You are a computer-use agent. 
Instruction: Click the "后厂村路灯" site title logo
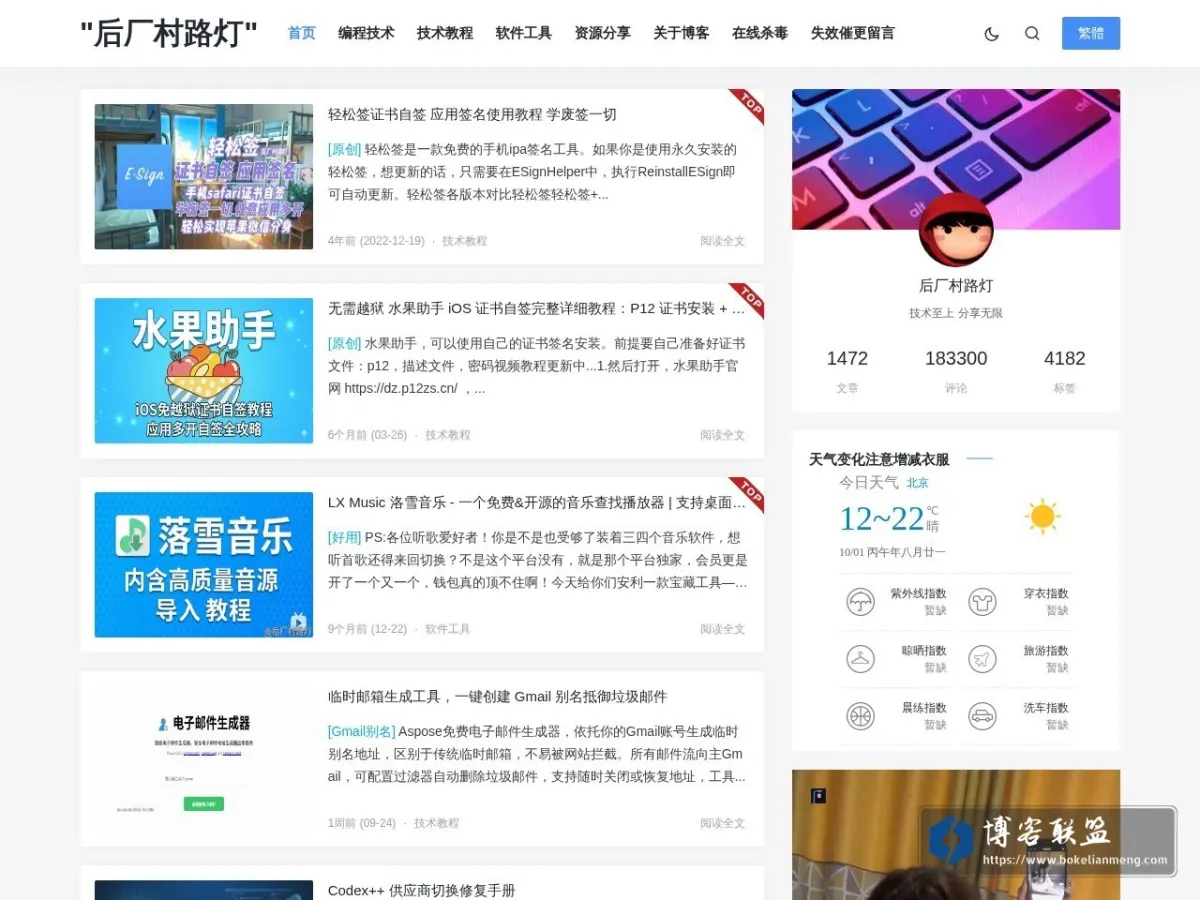[169, 33]
